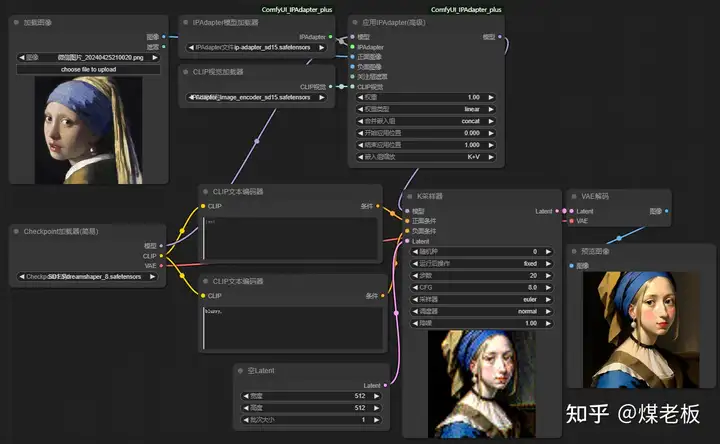Click the 权重 1.00 weight value field
The image size is (720, 444).
tap(426, 97)
